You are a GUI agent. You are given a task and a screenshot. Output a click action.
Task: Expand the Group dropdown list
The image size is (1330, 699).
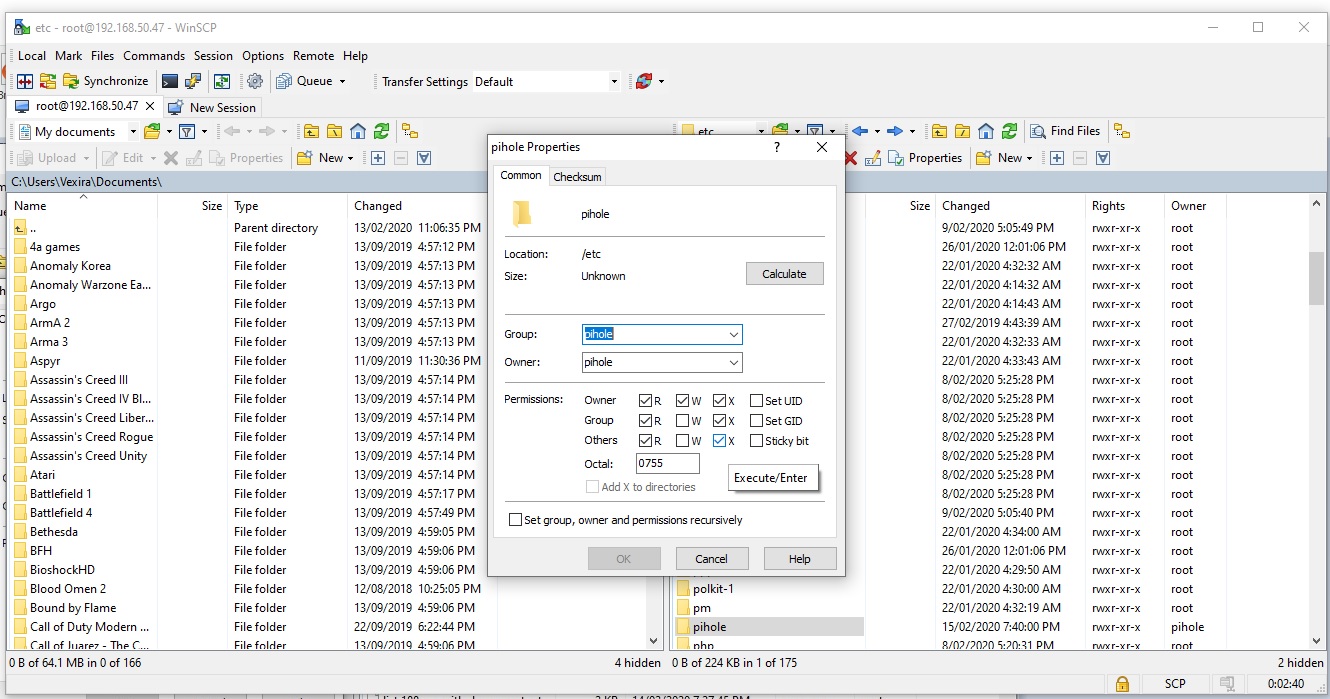pyautogui.click(x=733, y=335)
